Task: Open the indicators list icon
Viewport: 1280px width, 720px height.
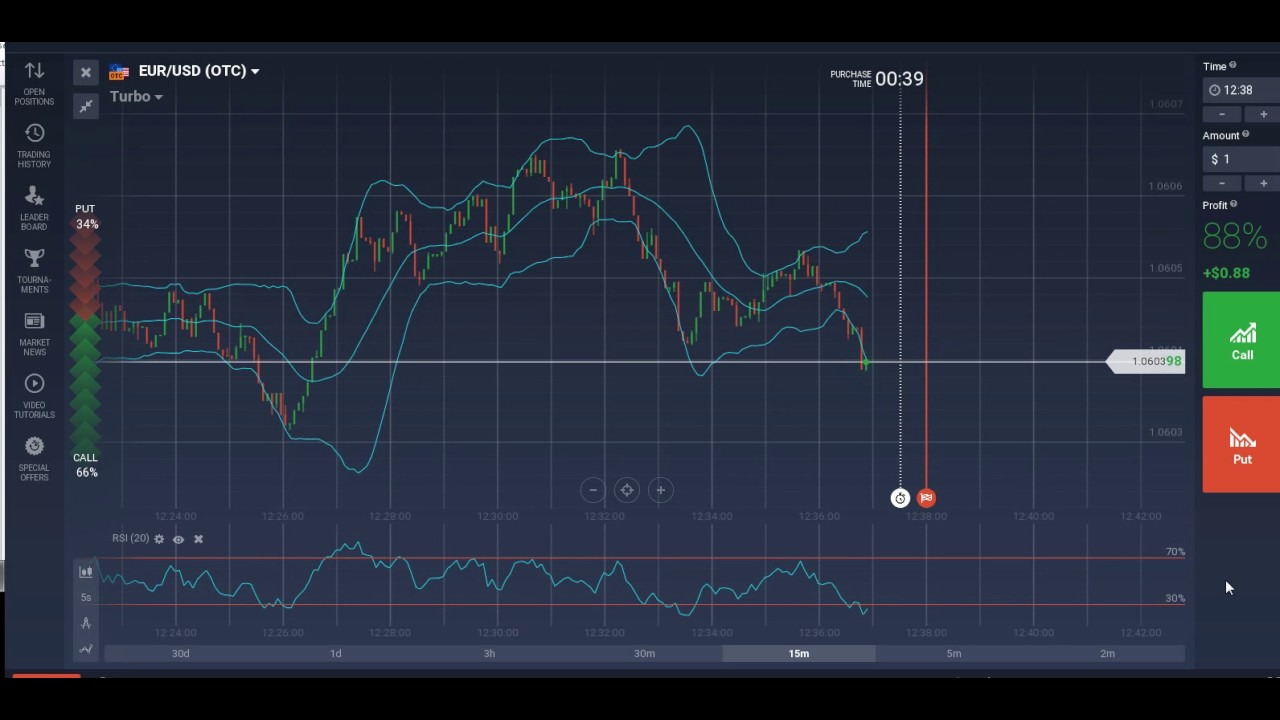Action: (86, 648)
